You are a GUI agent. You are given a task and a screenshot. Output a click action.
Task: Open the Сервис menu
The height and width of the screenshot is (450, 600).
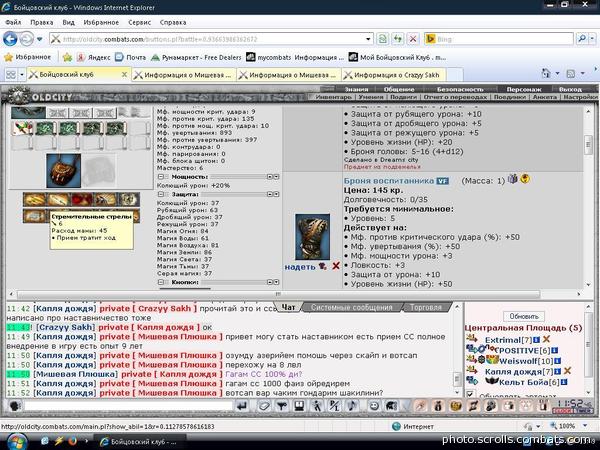139,22
